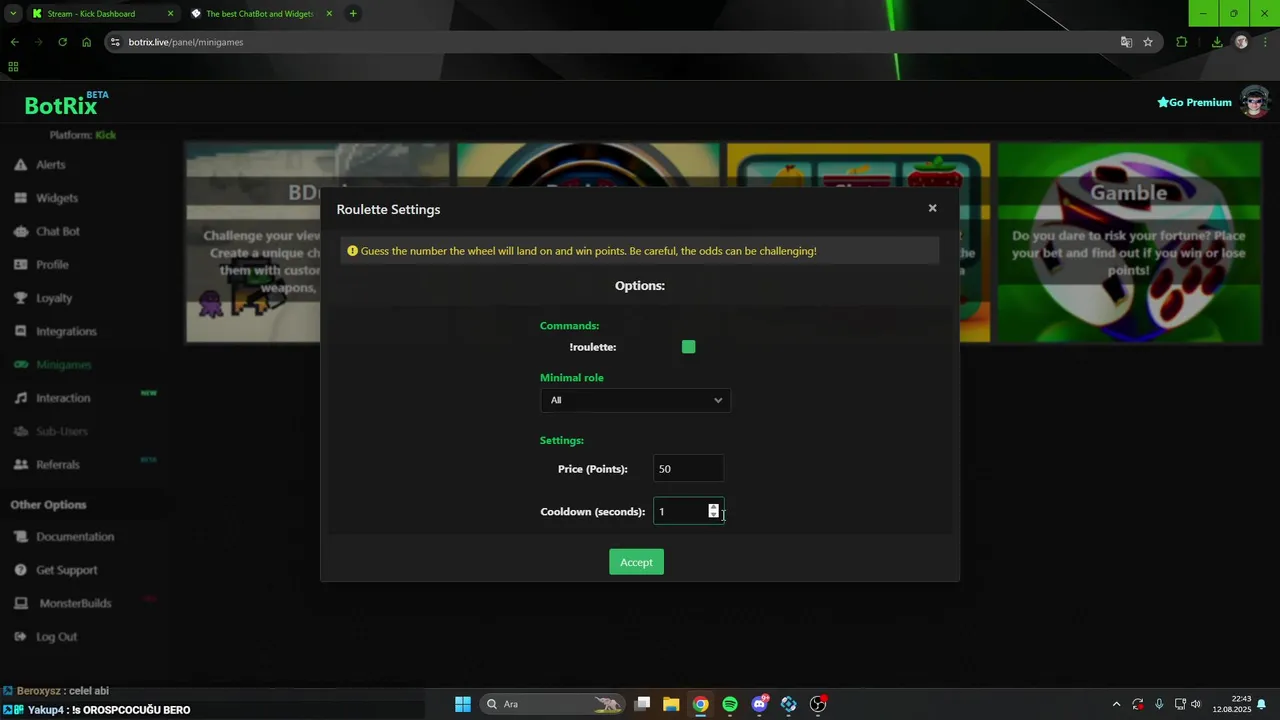Click the browser back button

click(x=14, y=42)
